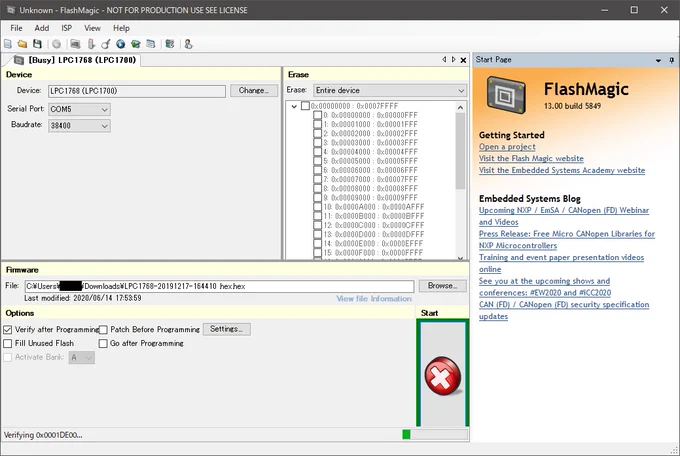Open CAN (FD) security specification updates link

pyautogui.click(x=564, y=310)
